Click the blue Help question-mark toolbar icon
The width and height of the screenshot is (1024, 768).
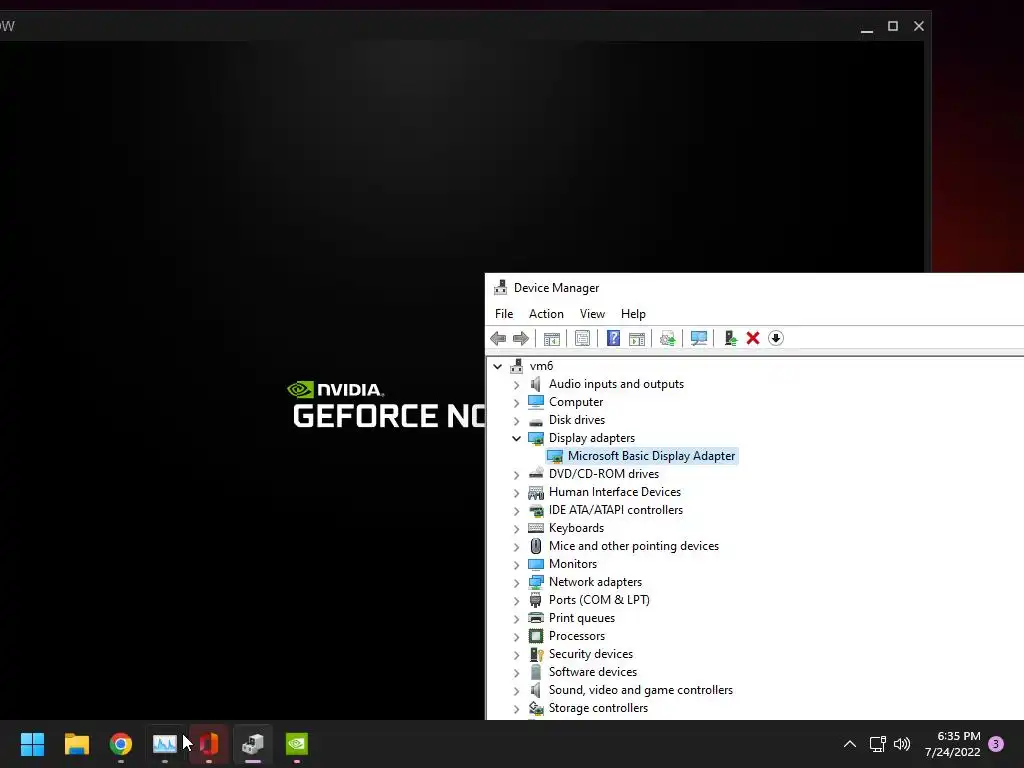coord(613,338)
